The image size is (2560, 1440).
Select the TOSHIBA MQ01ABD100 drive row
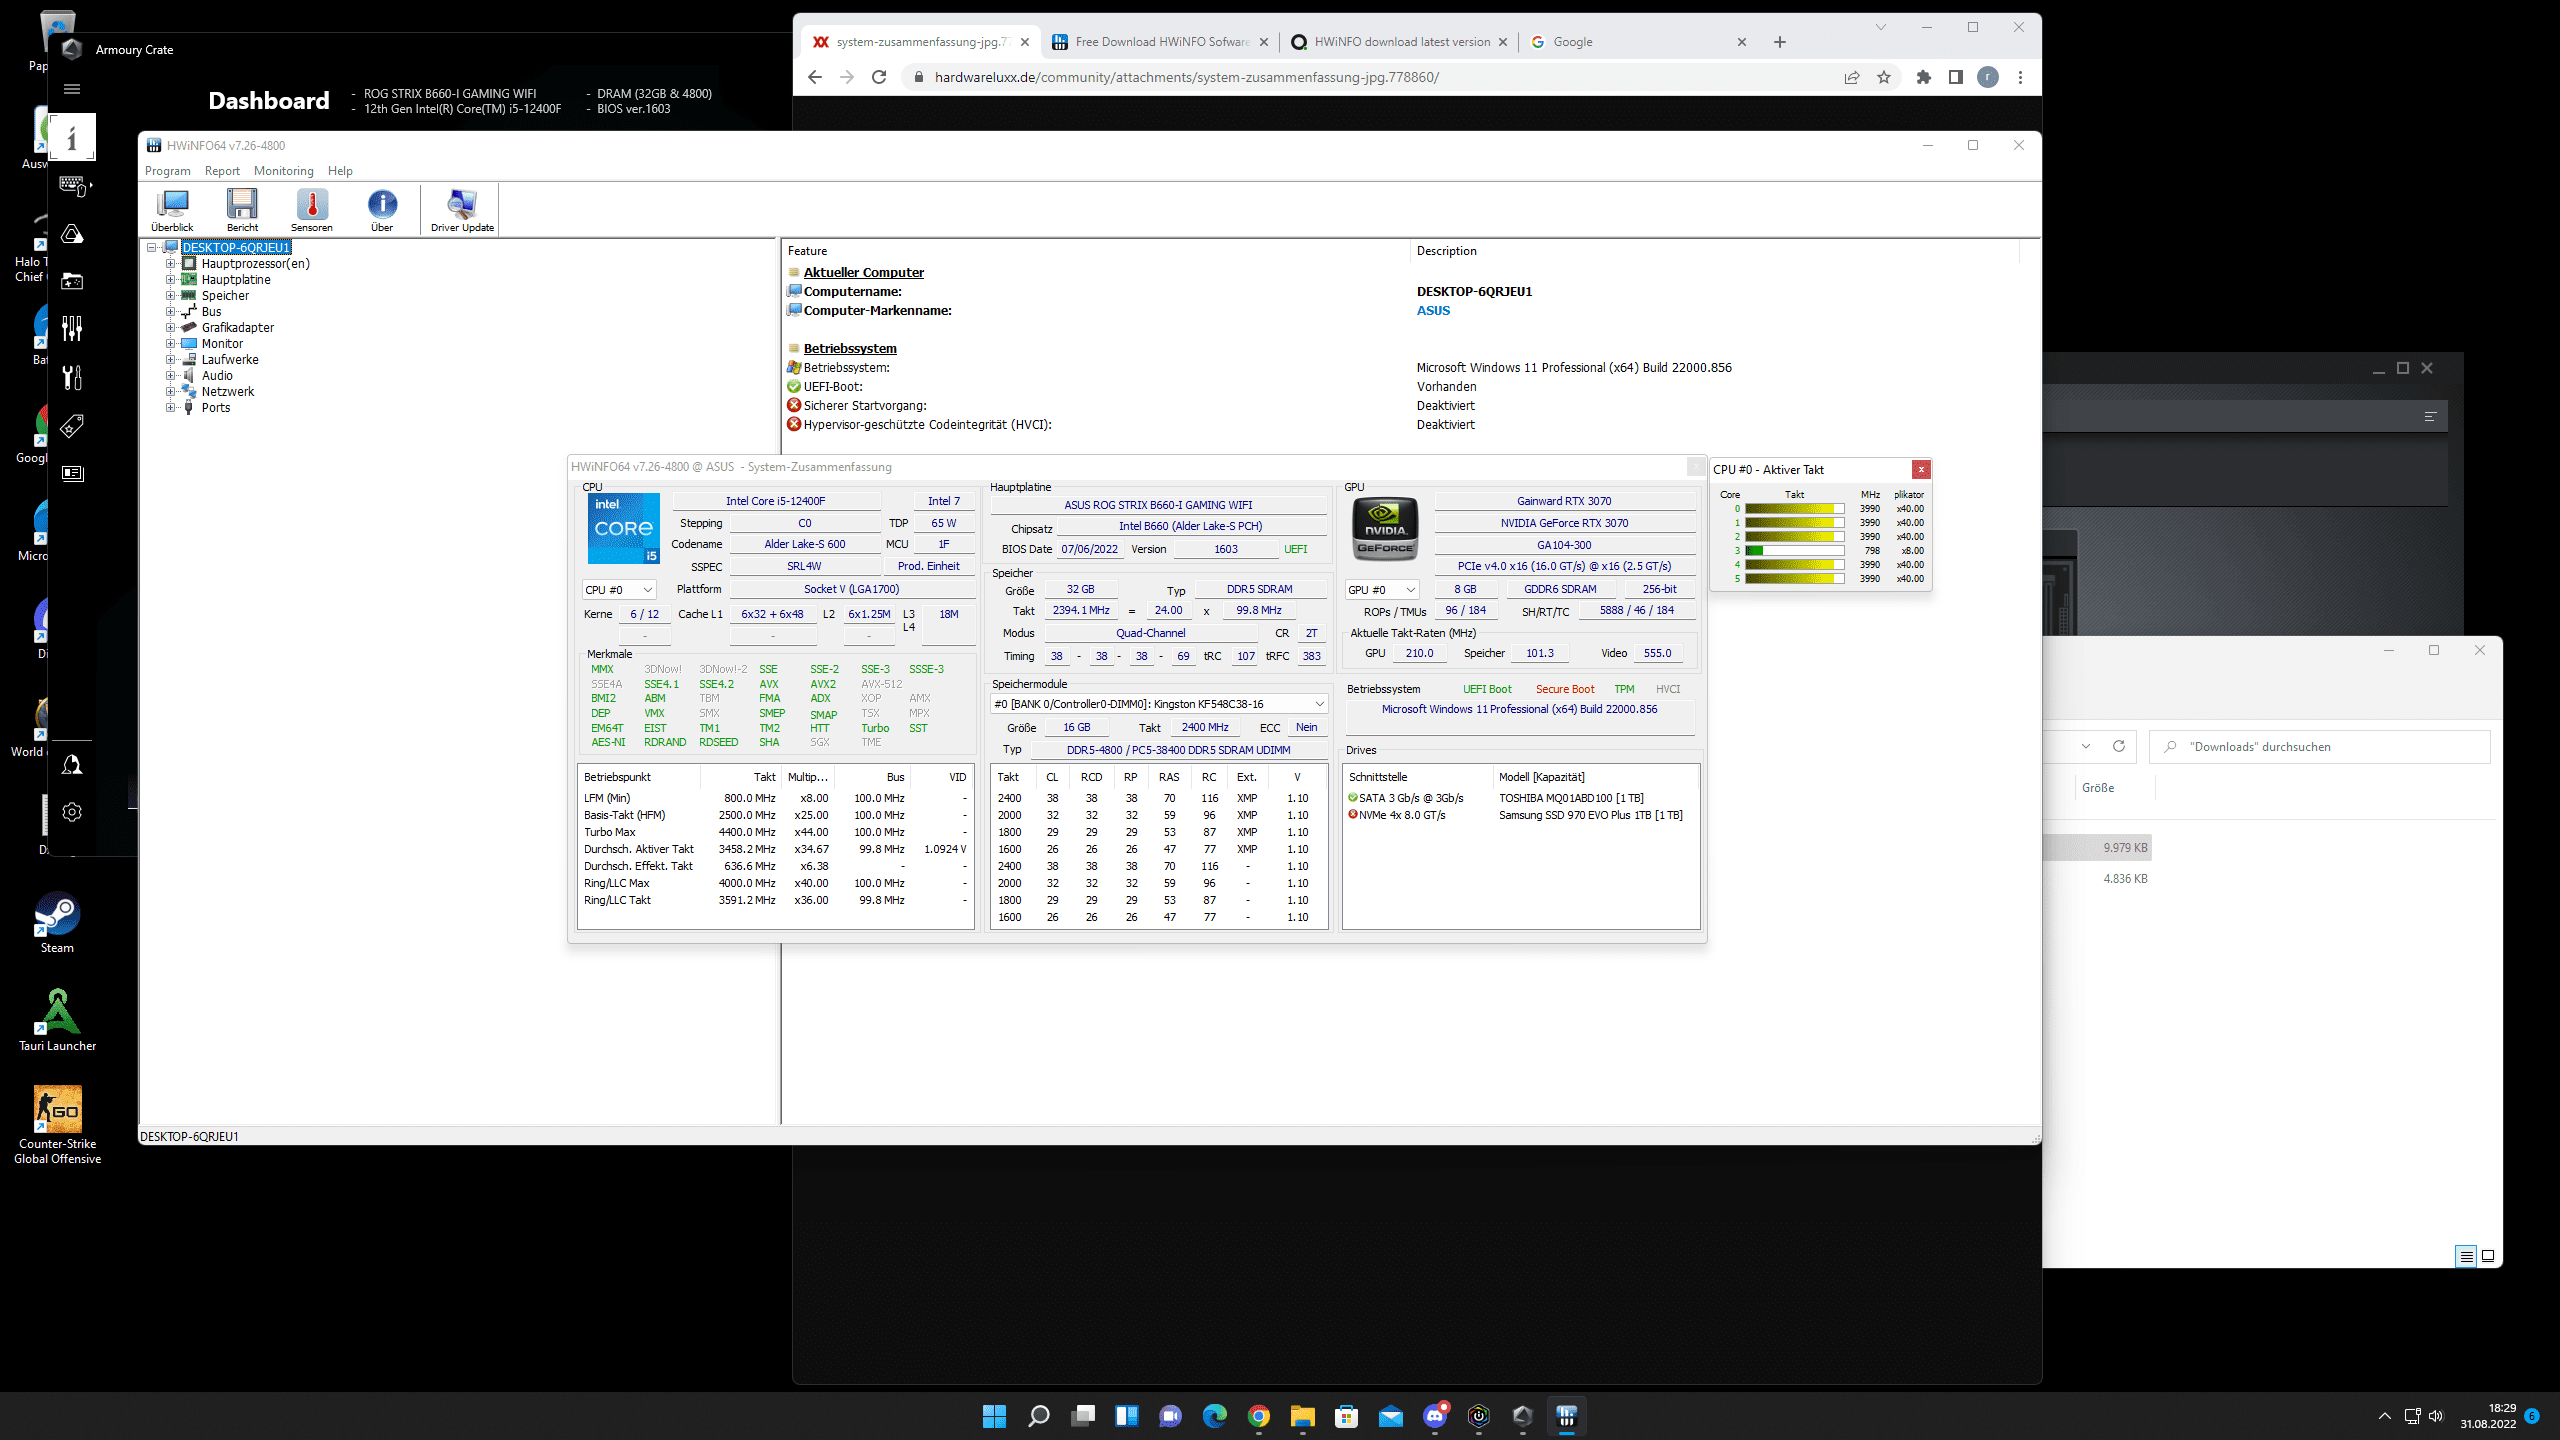click(1520, 798)
